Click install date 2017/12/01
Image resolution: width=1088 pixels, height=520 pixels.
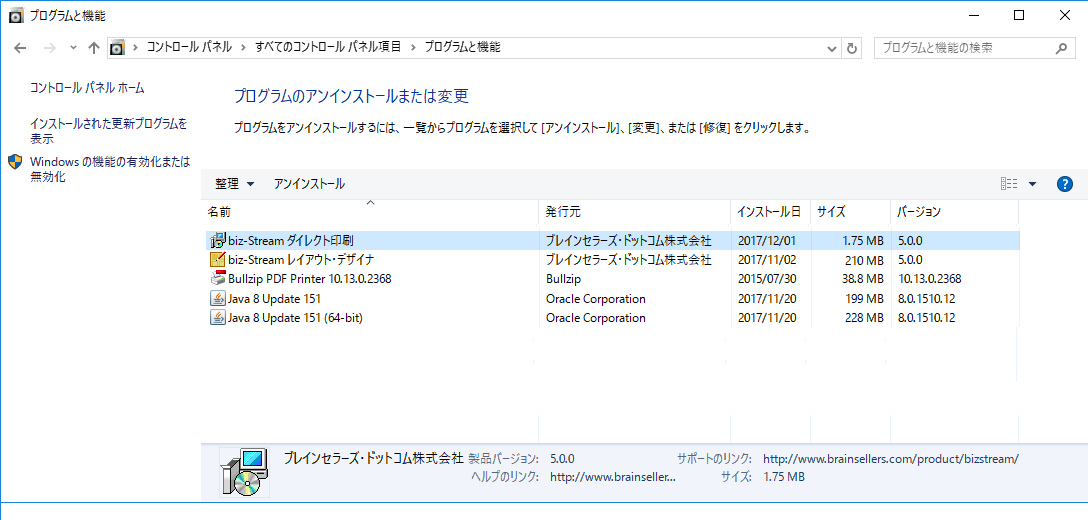[x=766, y=241]
